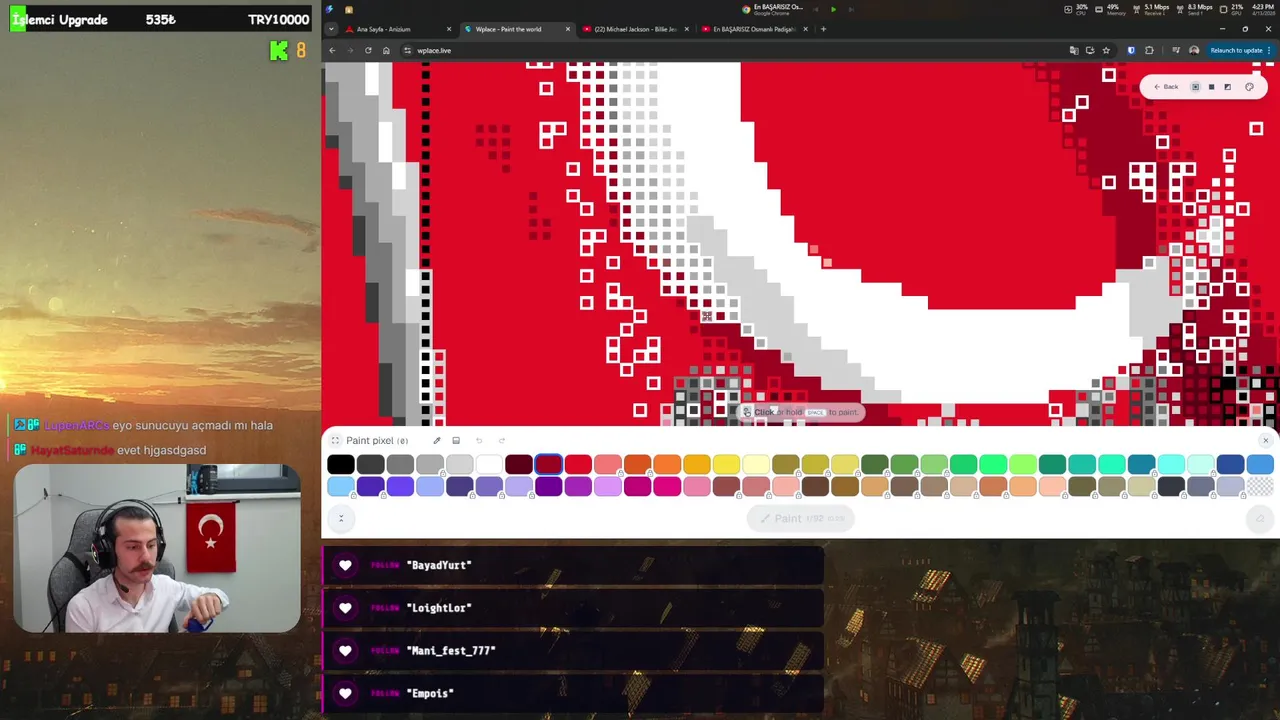Select the solid-square overlay mode icon
Screen dimensions: 1280x720
click(1211, 87)
